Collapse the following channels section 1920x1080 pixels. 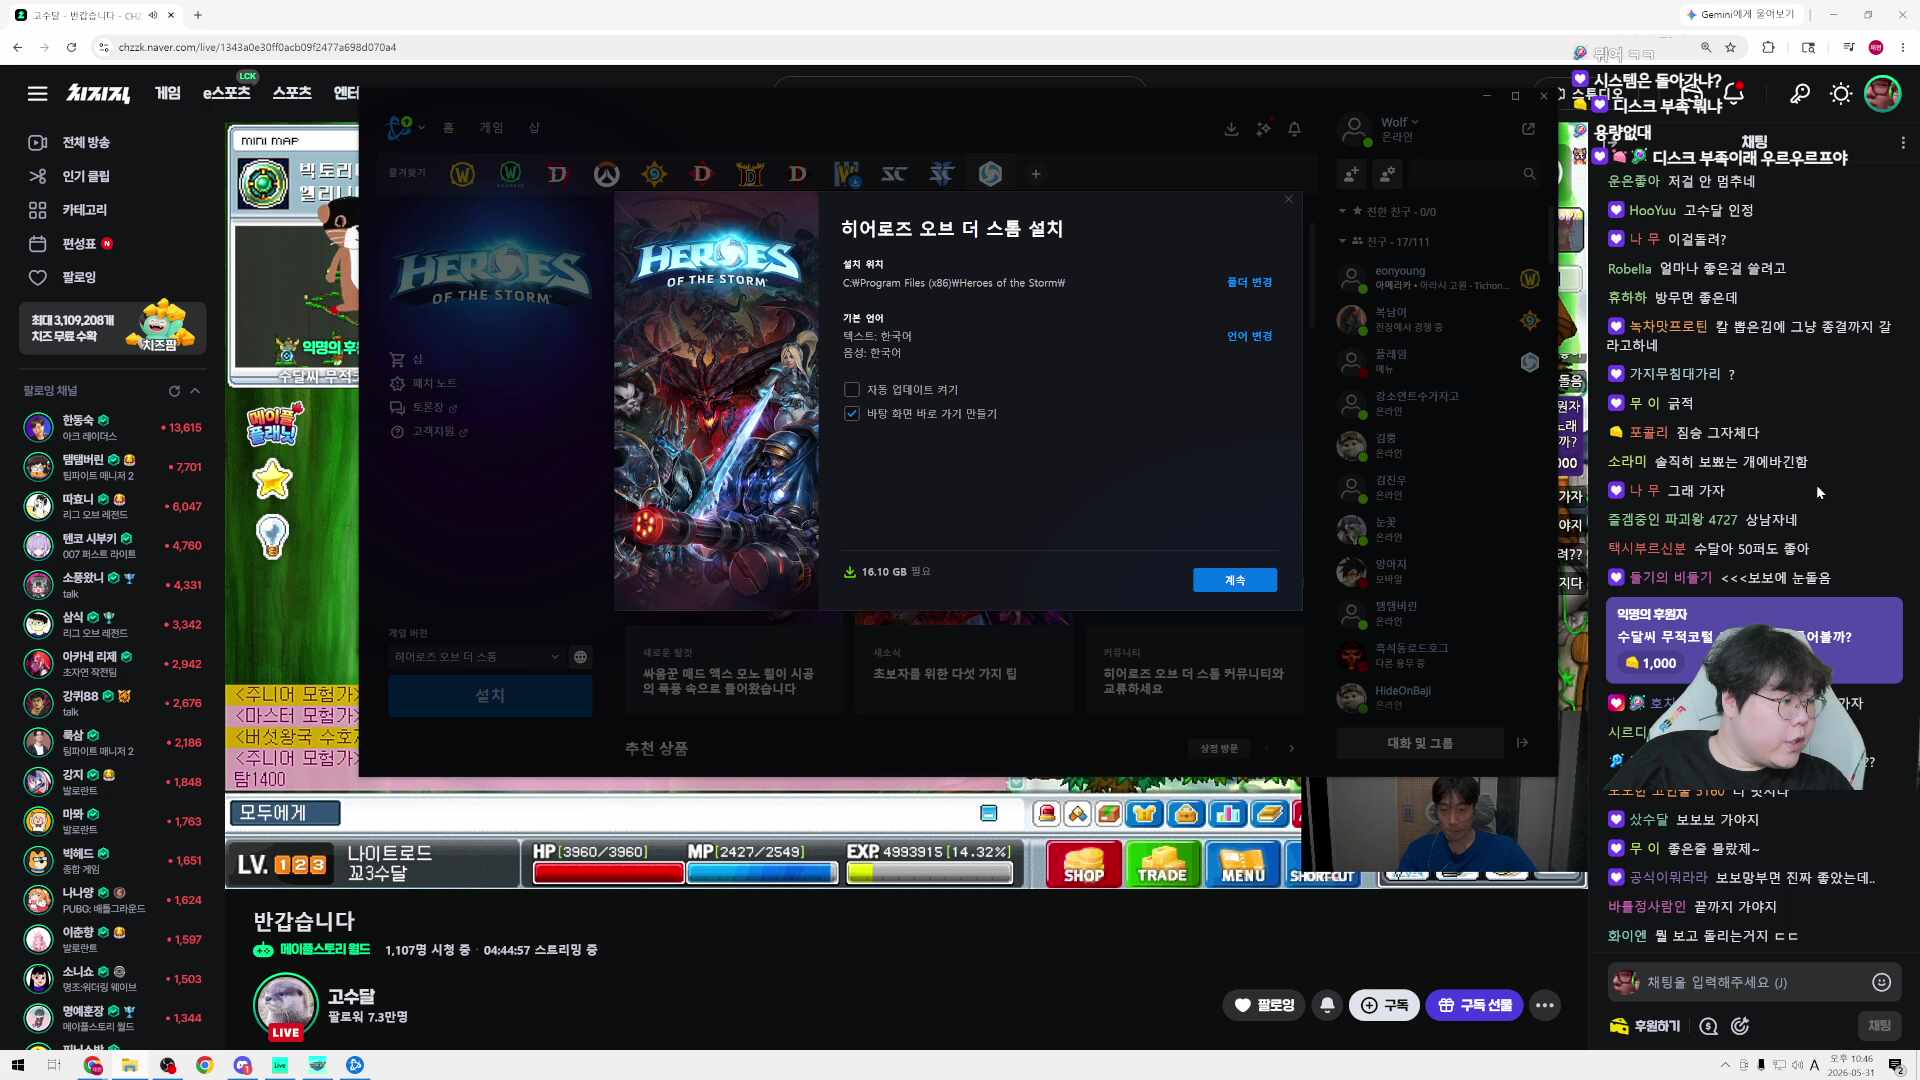(x=195, y=391)
